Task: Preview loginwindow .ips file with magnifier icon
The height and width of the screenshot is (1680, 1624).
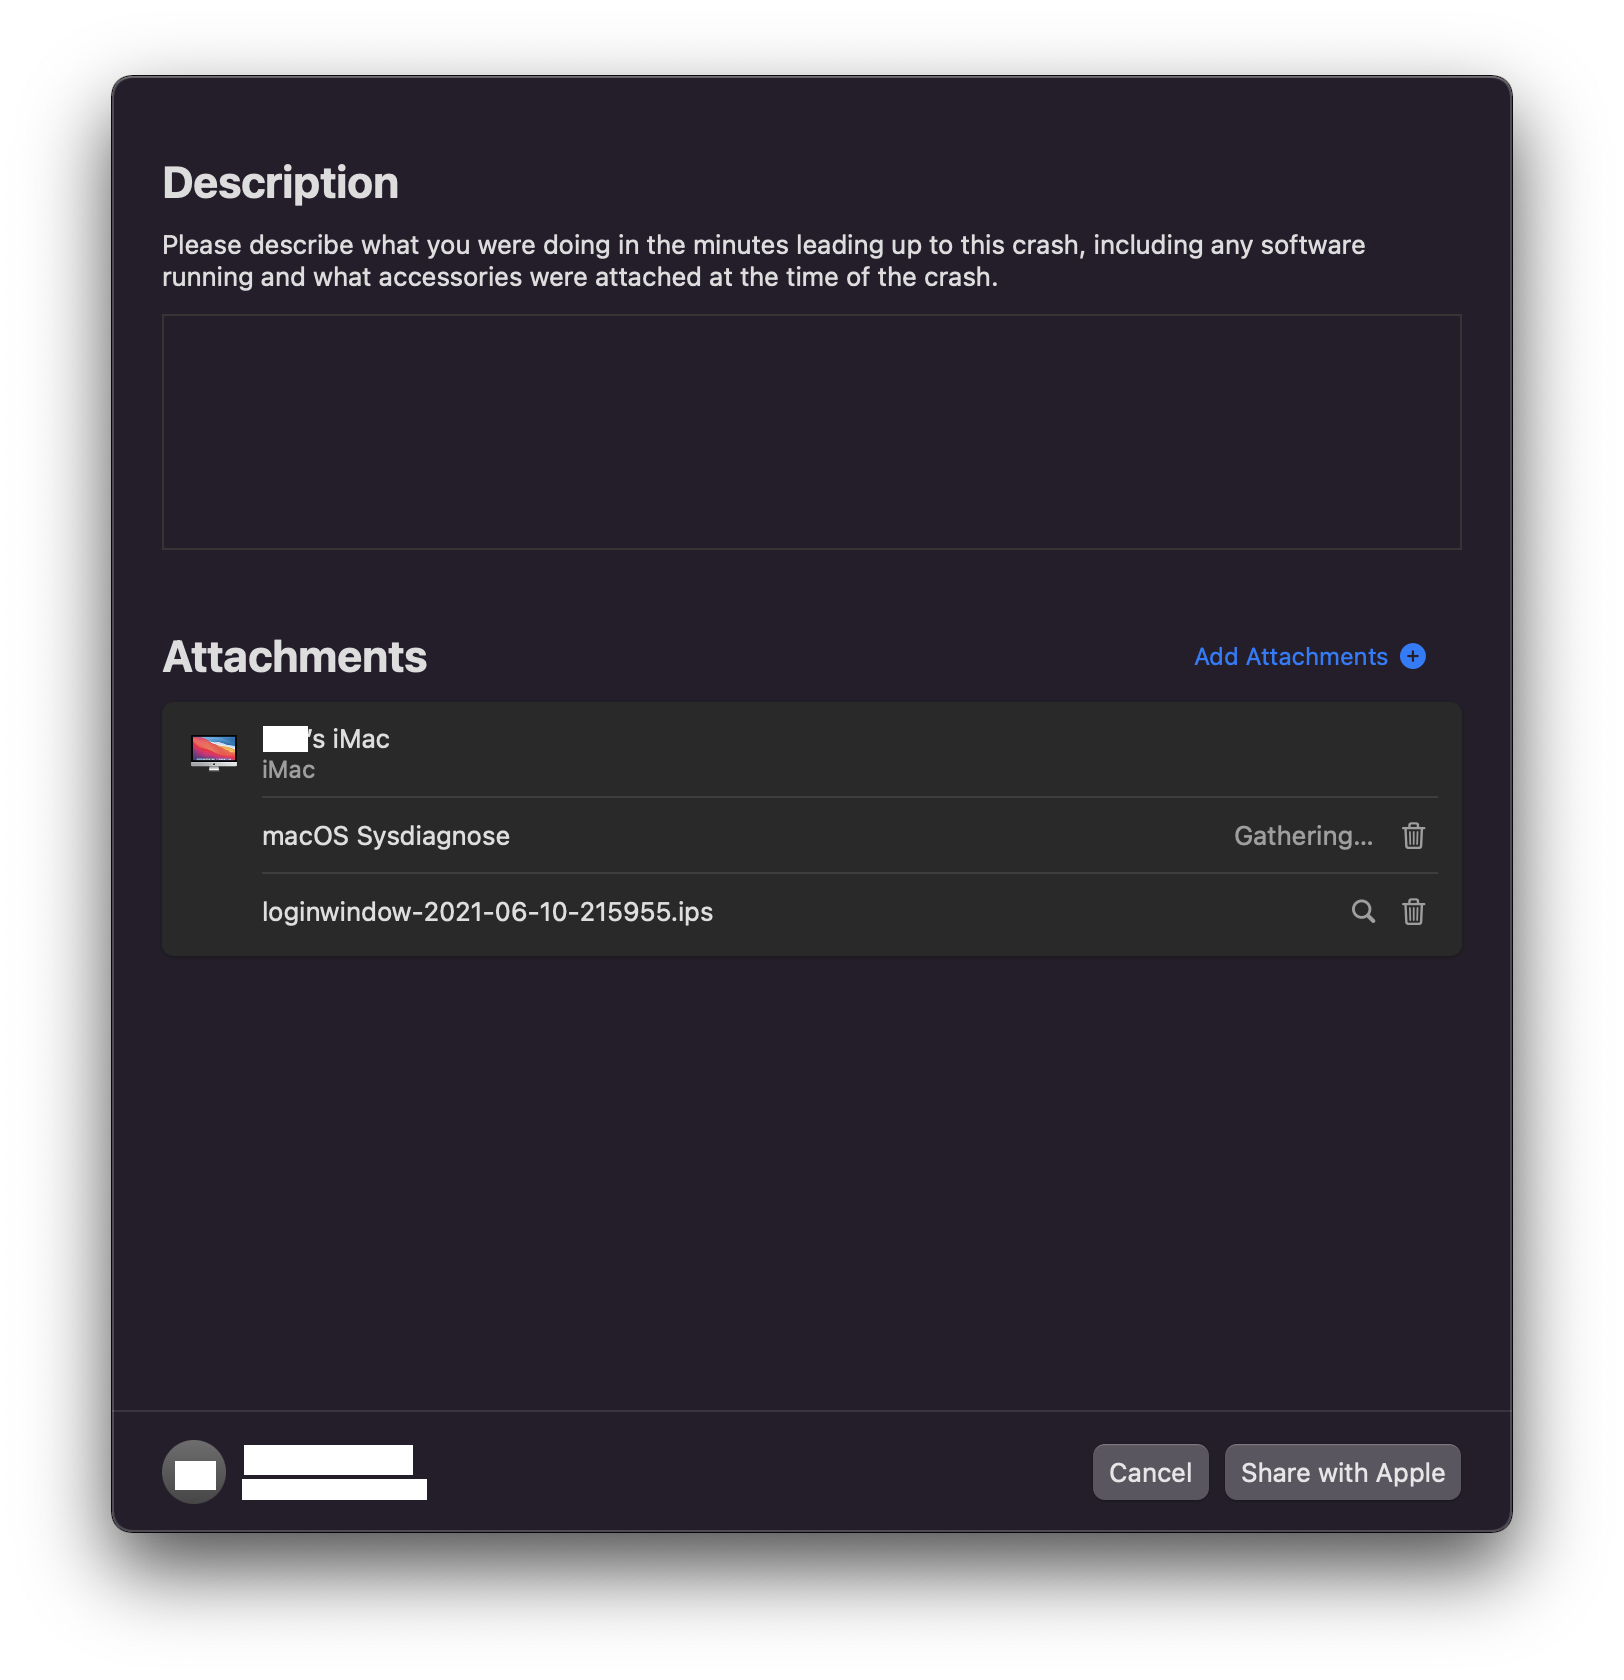Action: 1363,911
